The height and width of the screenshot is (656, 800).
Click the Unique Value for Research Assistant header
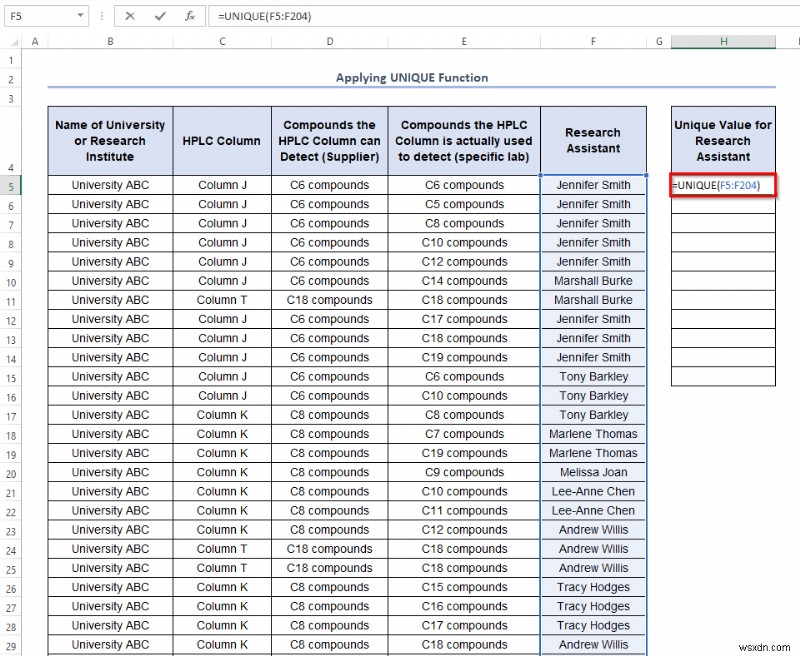click(x=722, y=140)
